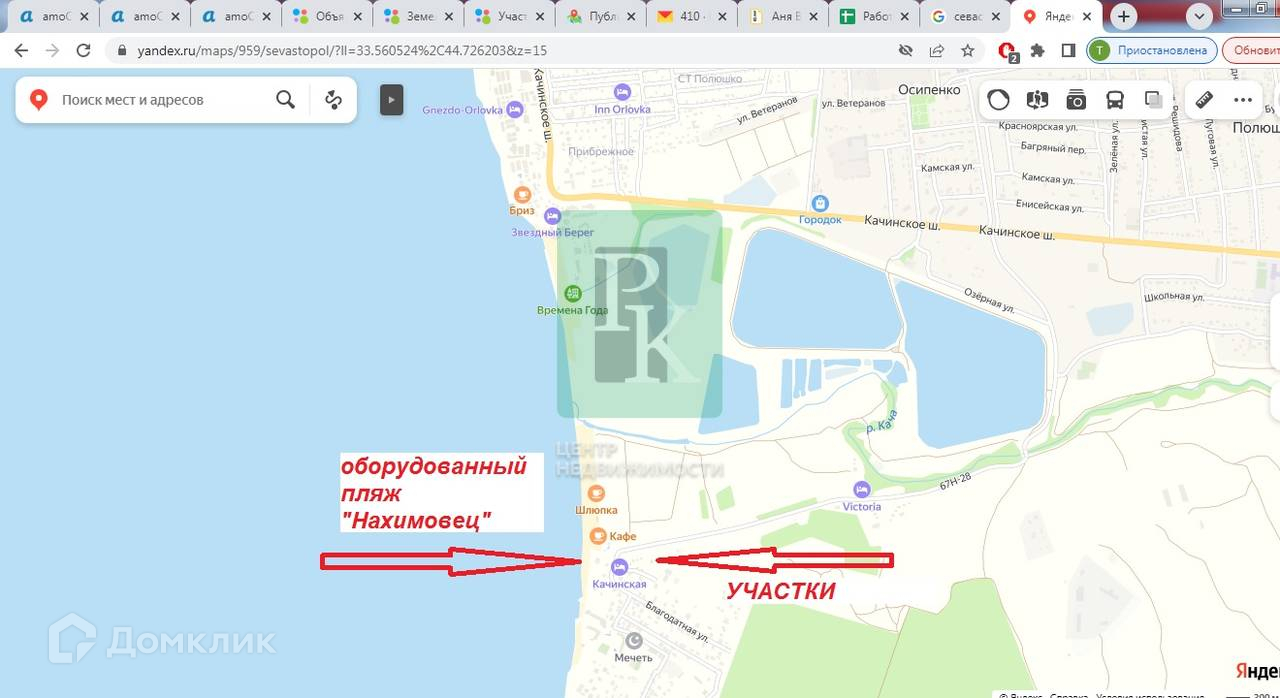
Task: Collapse the search panel arrow button
Action: coord(391,99)
